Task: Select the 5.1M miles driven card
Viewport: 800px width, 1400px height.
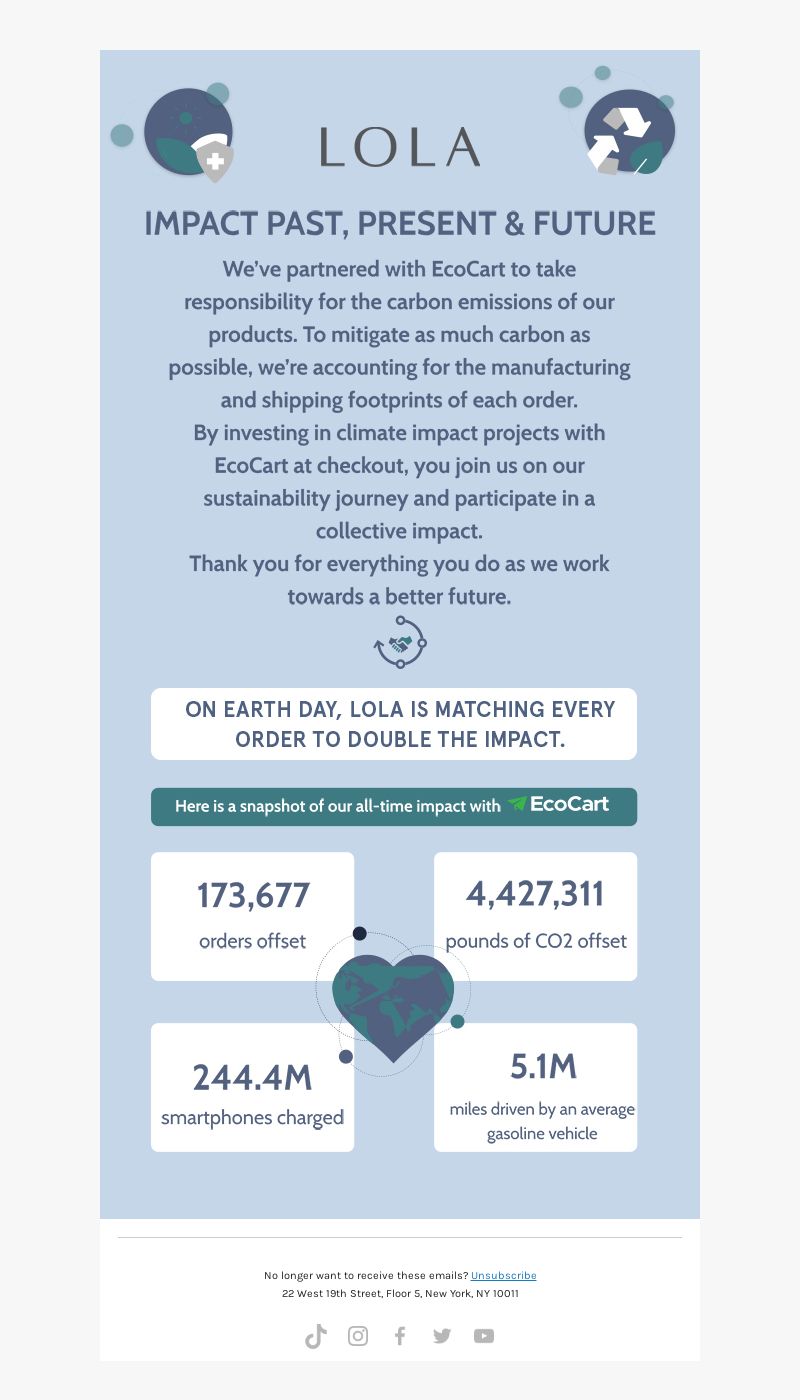Action: pos(535,1087)
